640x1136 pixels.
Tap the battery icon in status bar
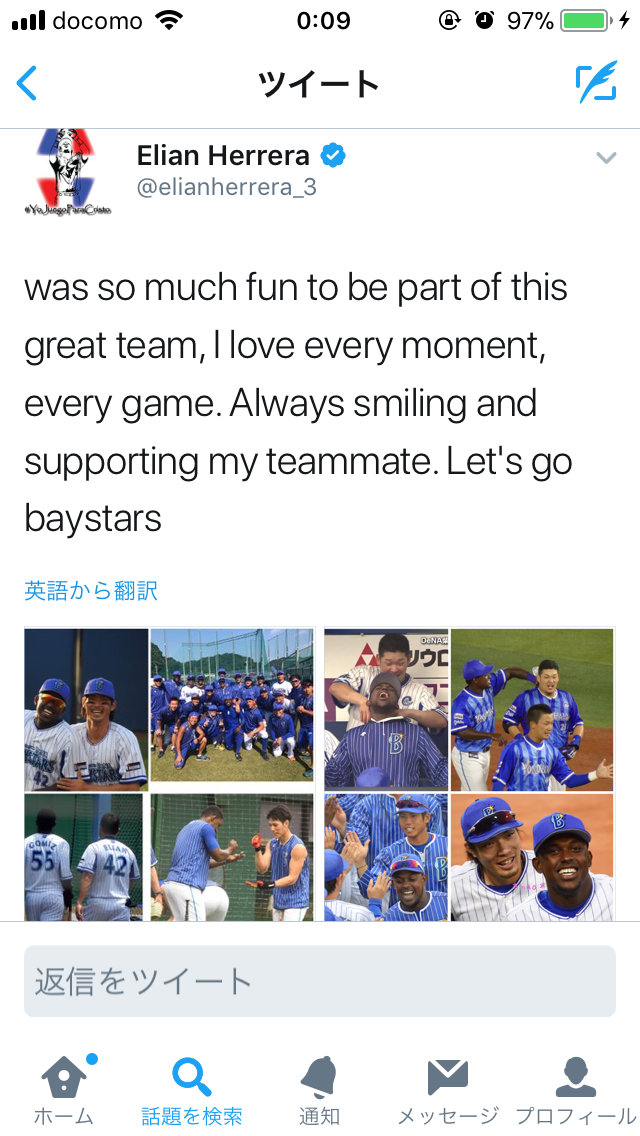585,21
